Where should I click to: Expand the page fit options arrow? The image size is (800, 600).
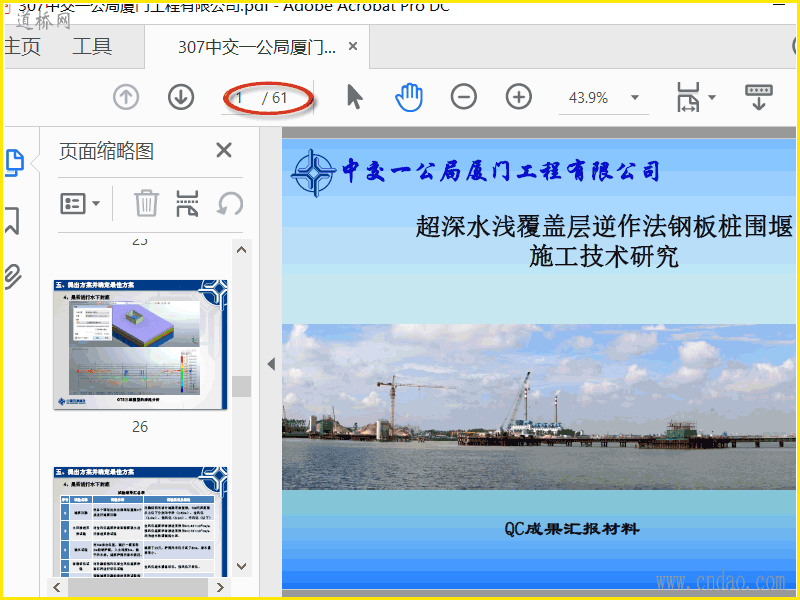[x=712, y=97]
